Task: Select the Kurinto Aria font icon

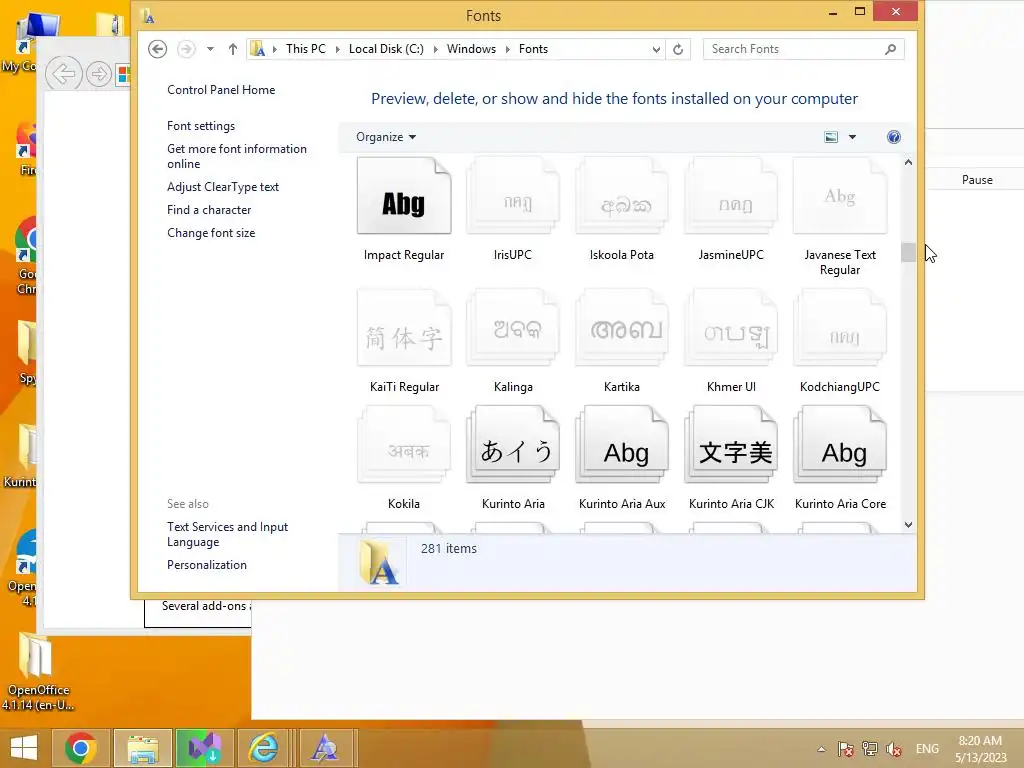Action: point(513,445)
